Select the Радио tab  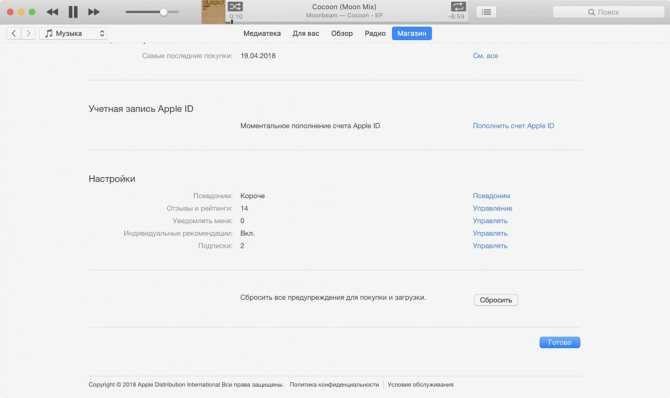tap(375, 33)
